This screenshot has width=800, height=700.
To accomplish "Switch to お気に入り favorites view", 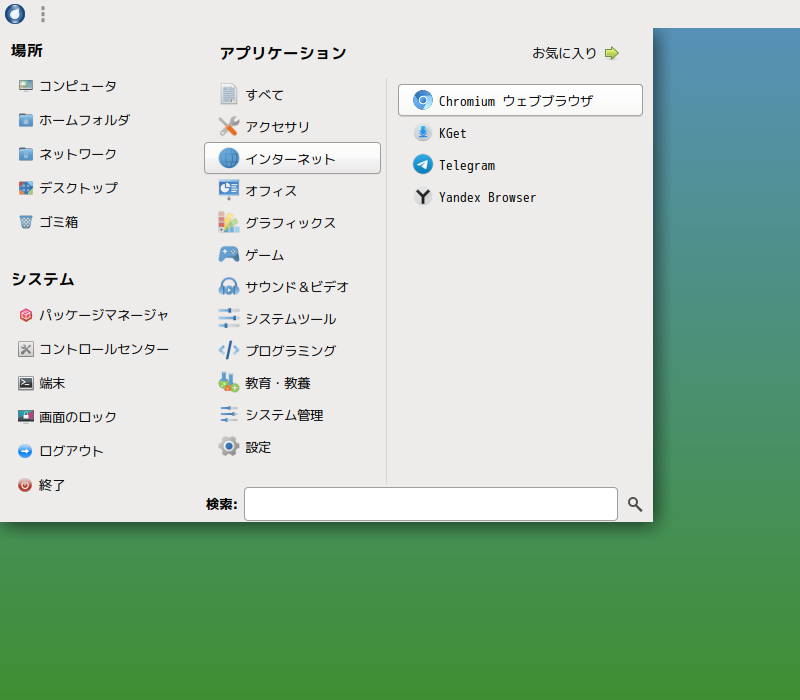I will coord(576,53).
